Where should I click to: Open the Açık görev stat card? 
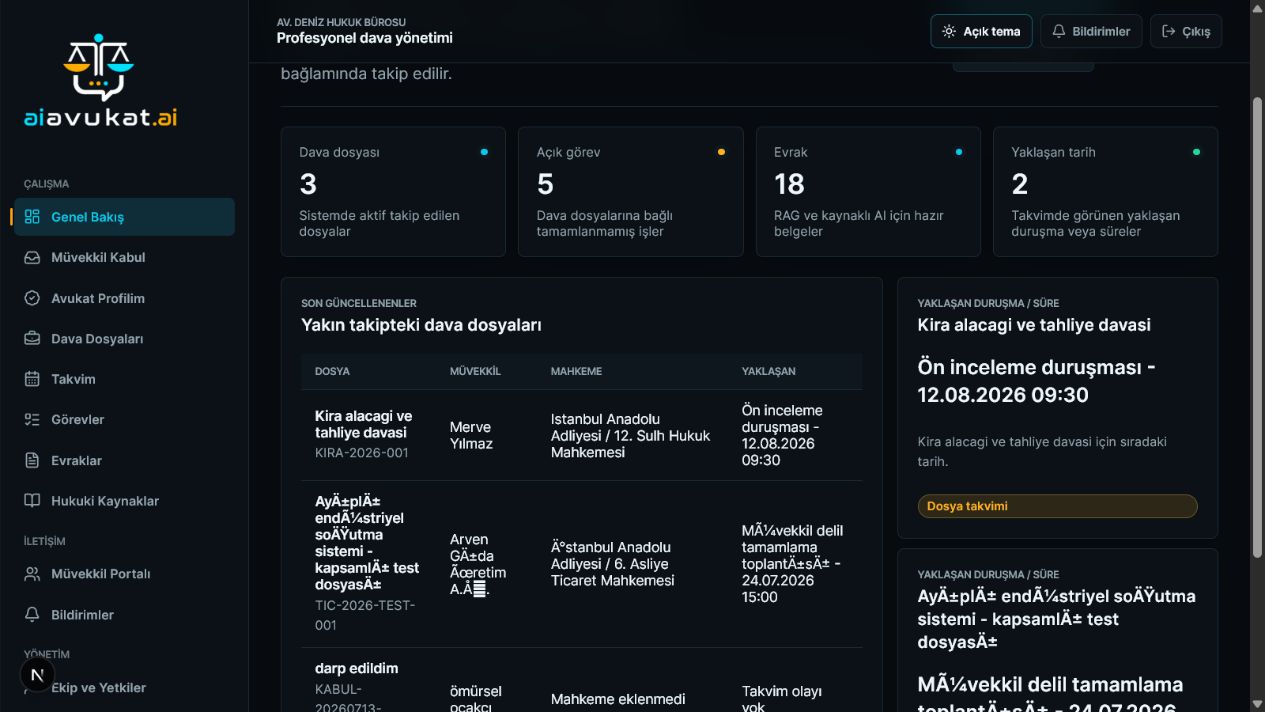(631, 191)
